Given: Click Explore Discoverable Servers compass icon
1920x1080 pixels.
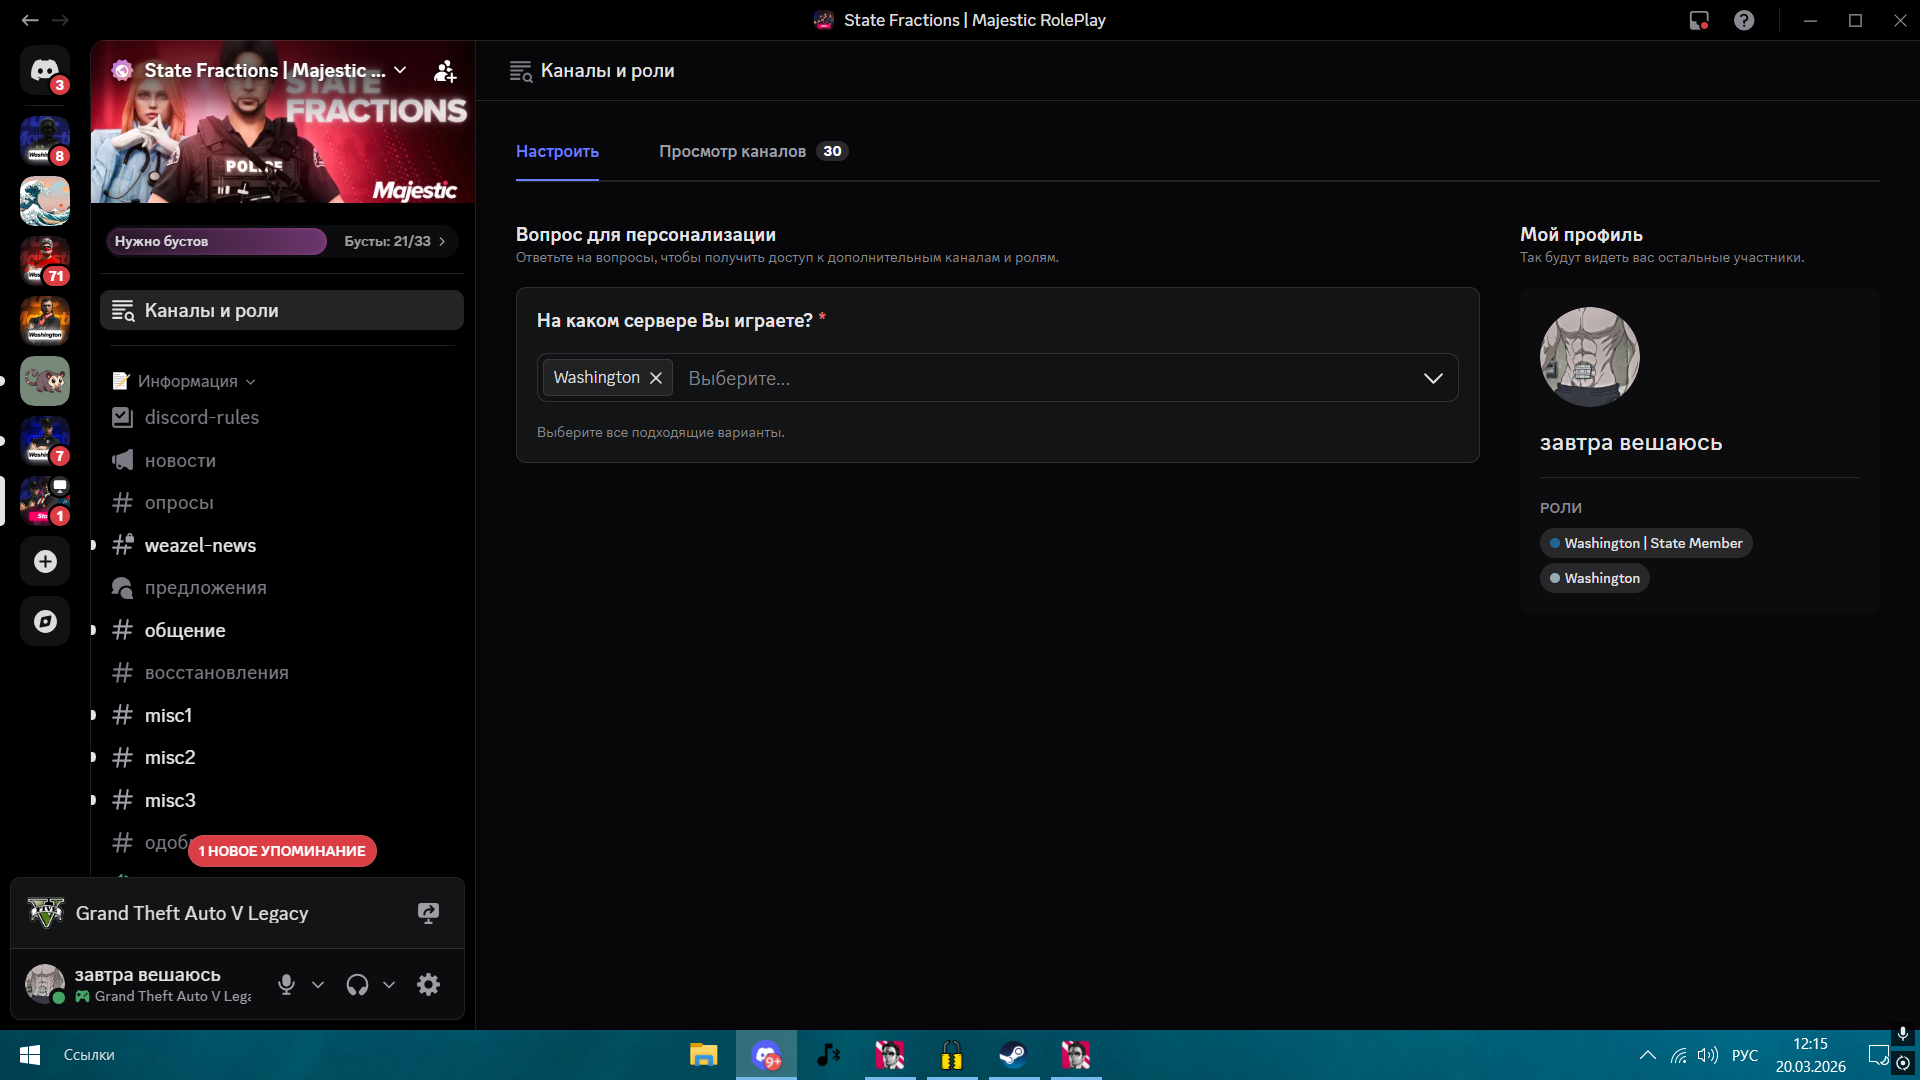Looking at the screenshot, I should point(45,621).
